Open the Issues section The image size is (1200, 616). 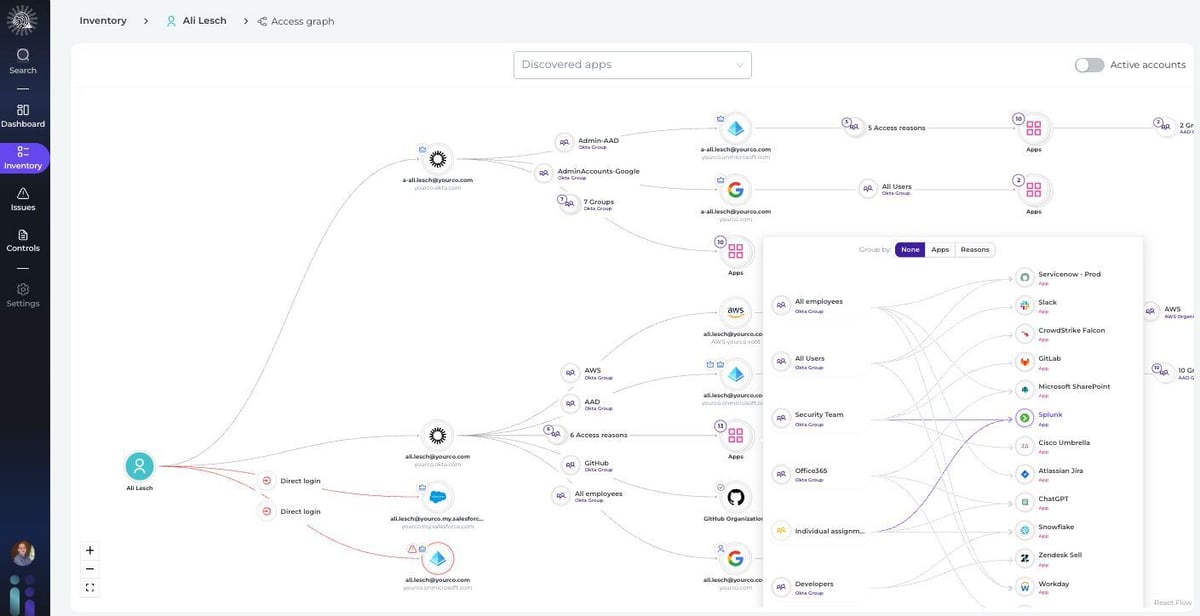click(23, 199)
